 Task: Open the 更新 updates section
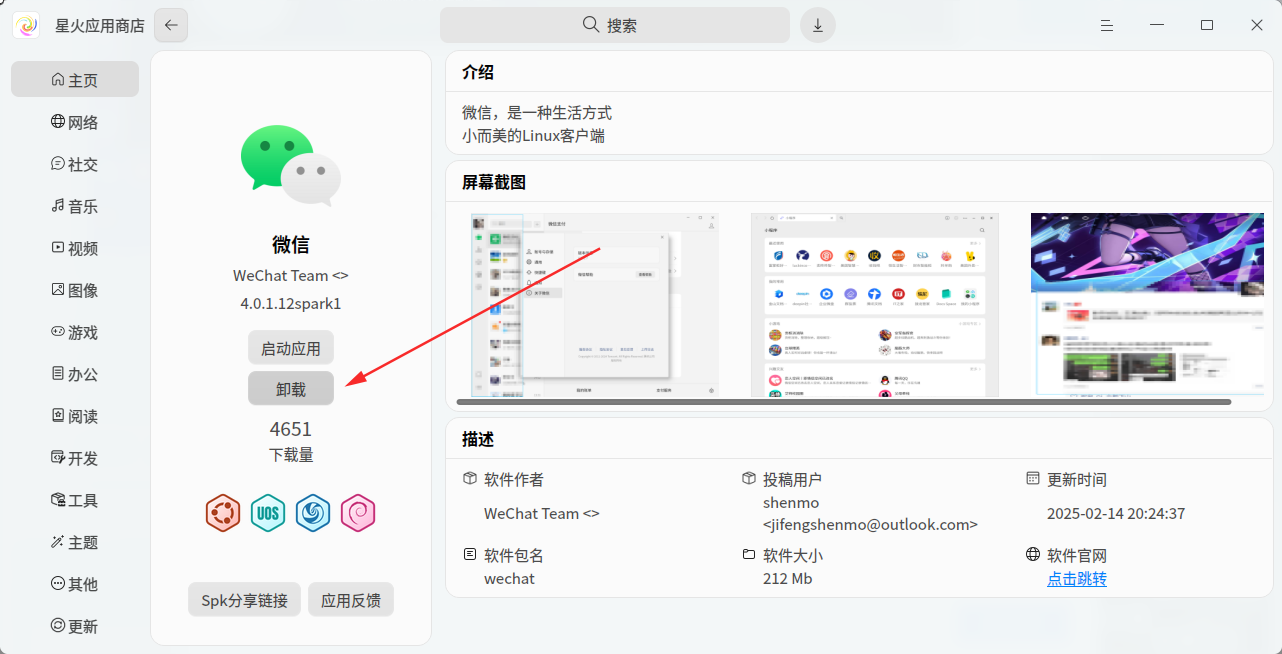click(75, 626)
